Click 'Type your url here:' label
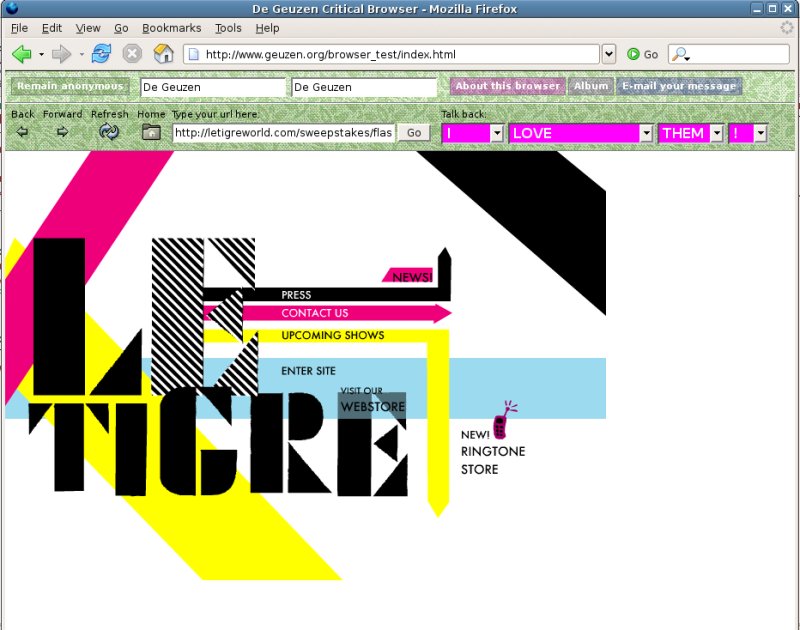This screenshot has width=800, height=630. point(215,114)
